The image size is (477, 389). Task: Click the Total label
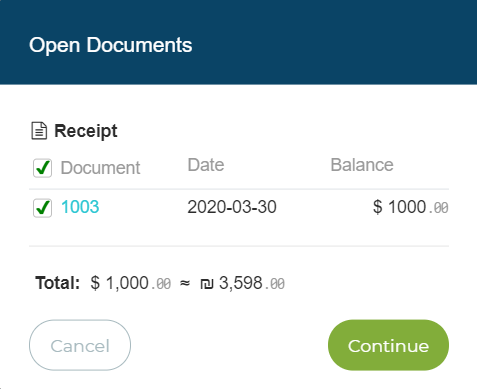(x=58, y=283)
